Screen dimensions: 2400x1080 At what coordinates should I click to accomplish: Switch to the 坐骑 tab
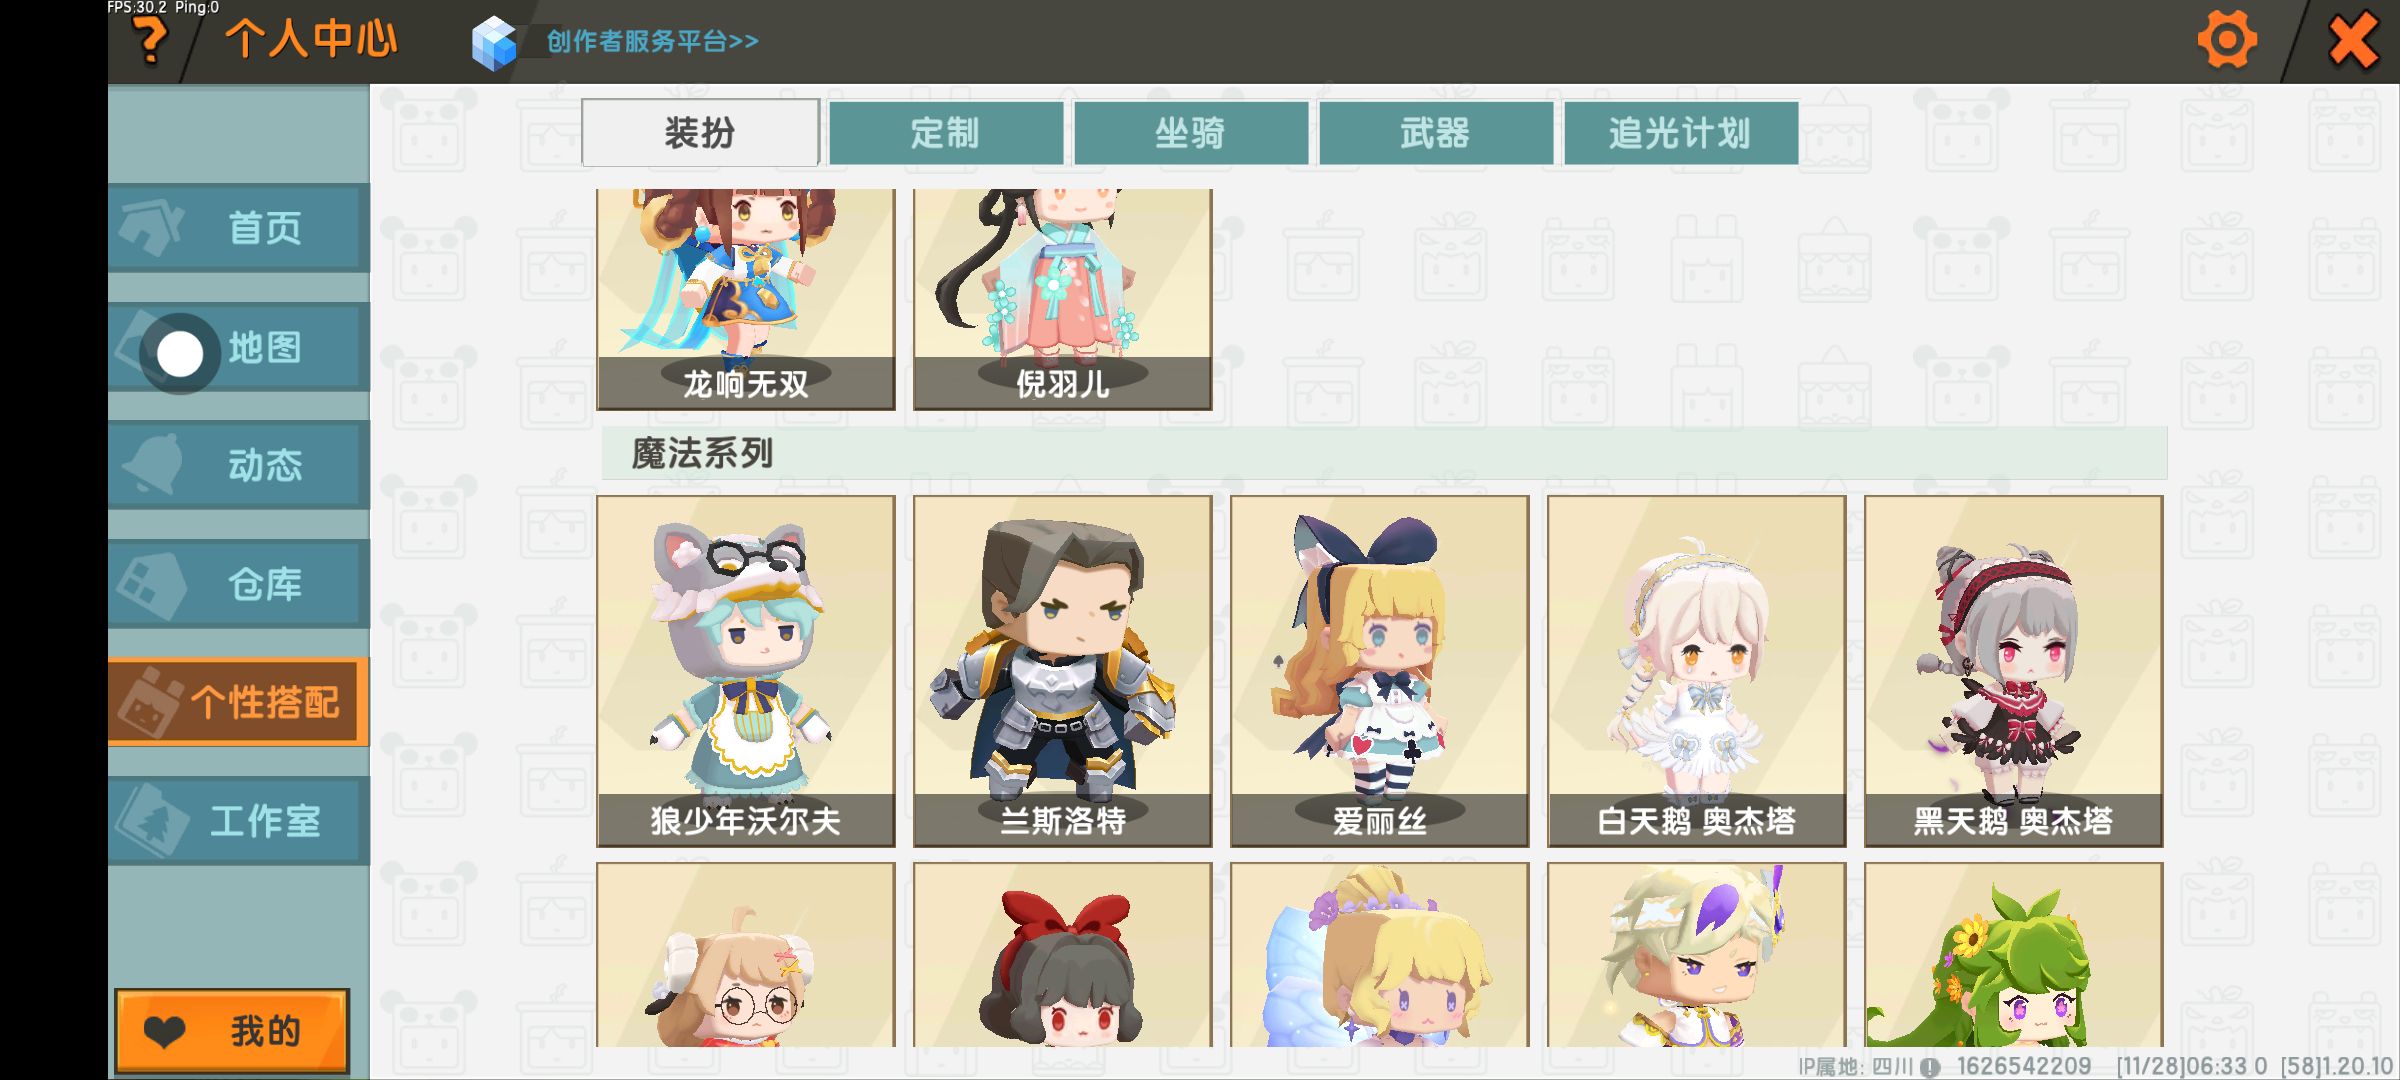[x=1190, y=132]
